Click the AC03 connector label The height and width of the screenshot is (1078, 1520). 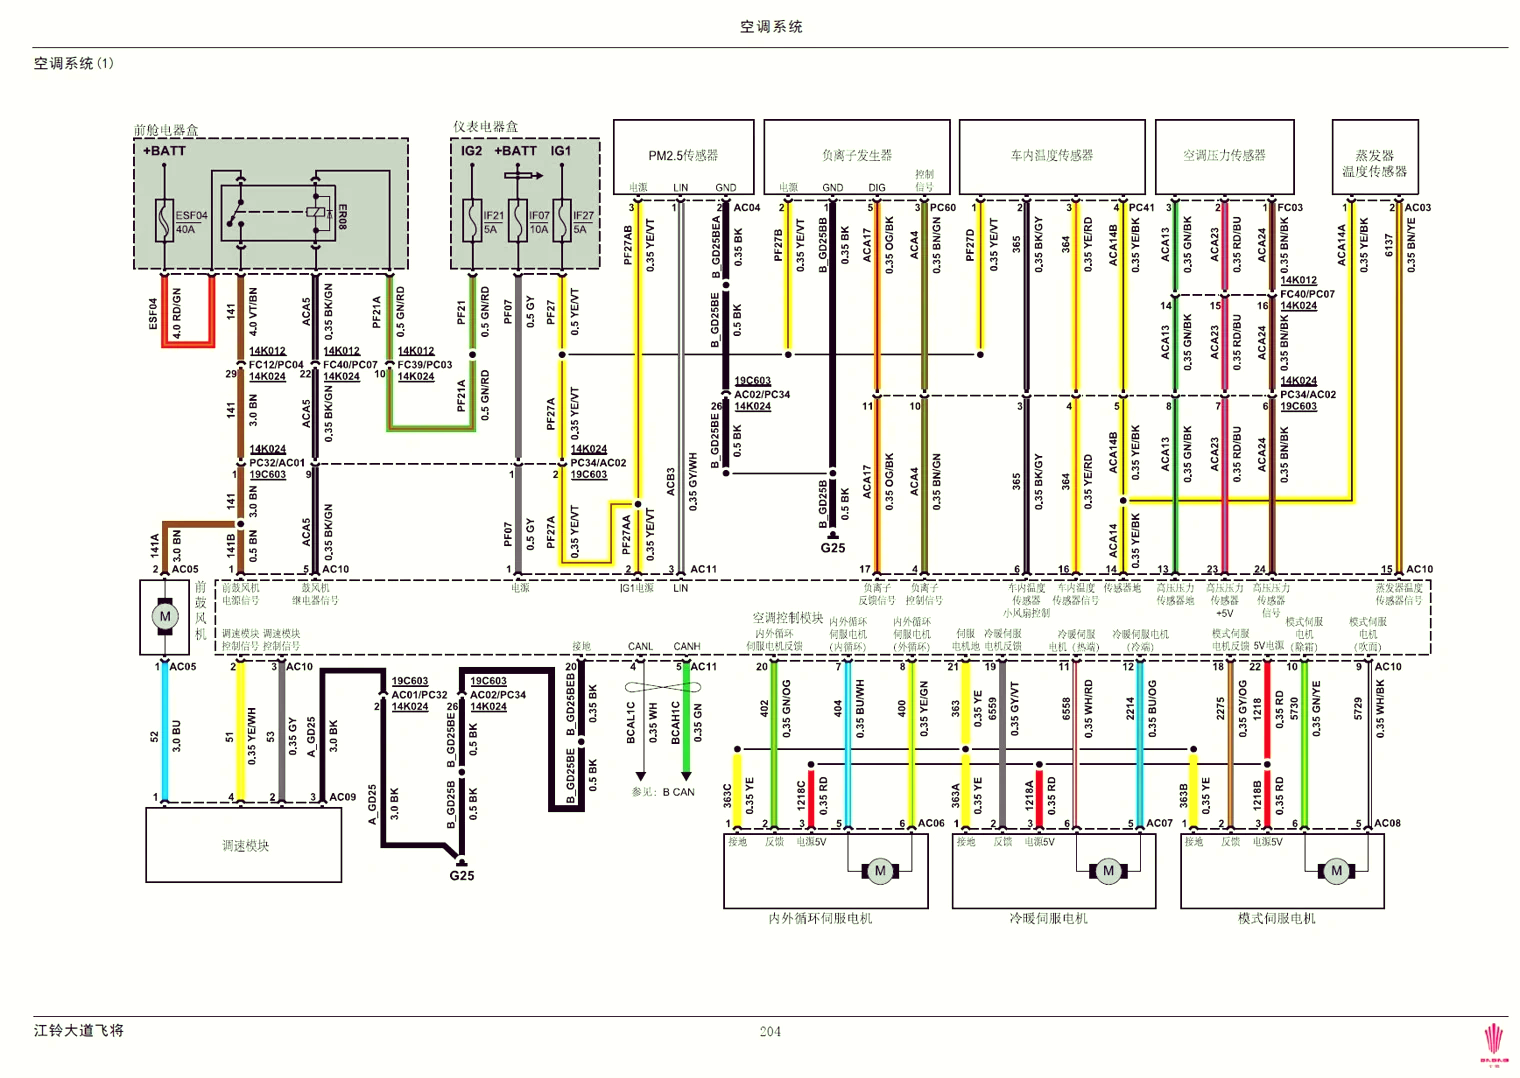point(1418,208)
